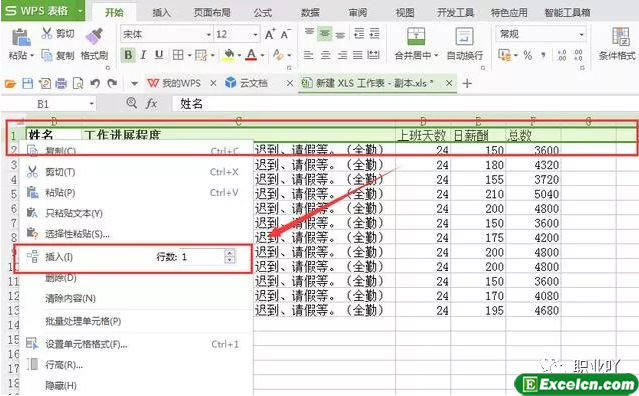
Task: Click the undo arrow icon
Action: (95, 84)
